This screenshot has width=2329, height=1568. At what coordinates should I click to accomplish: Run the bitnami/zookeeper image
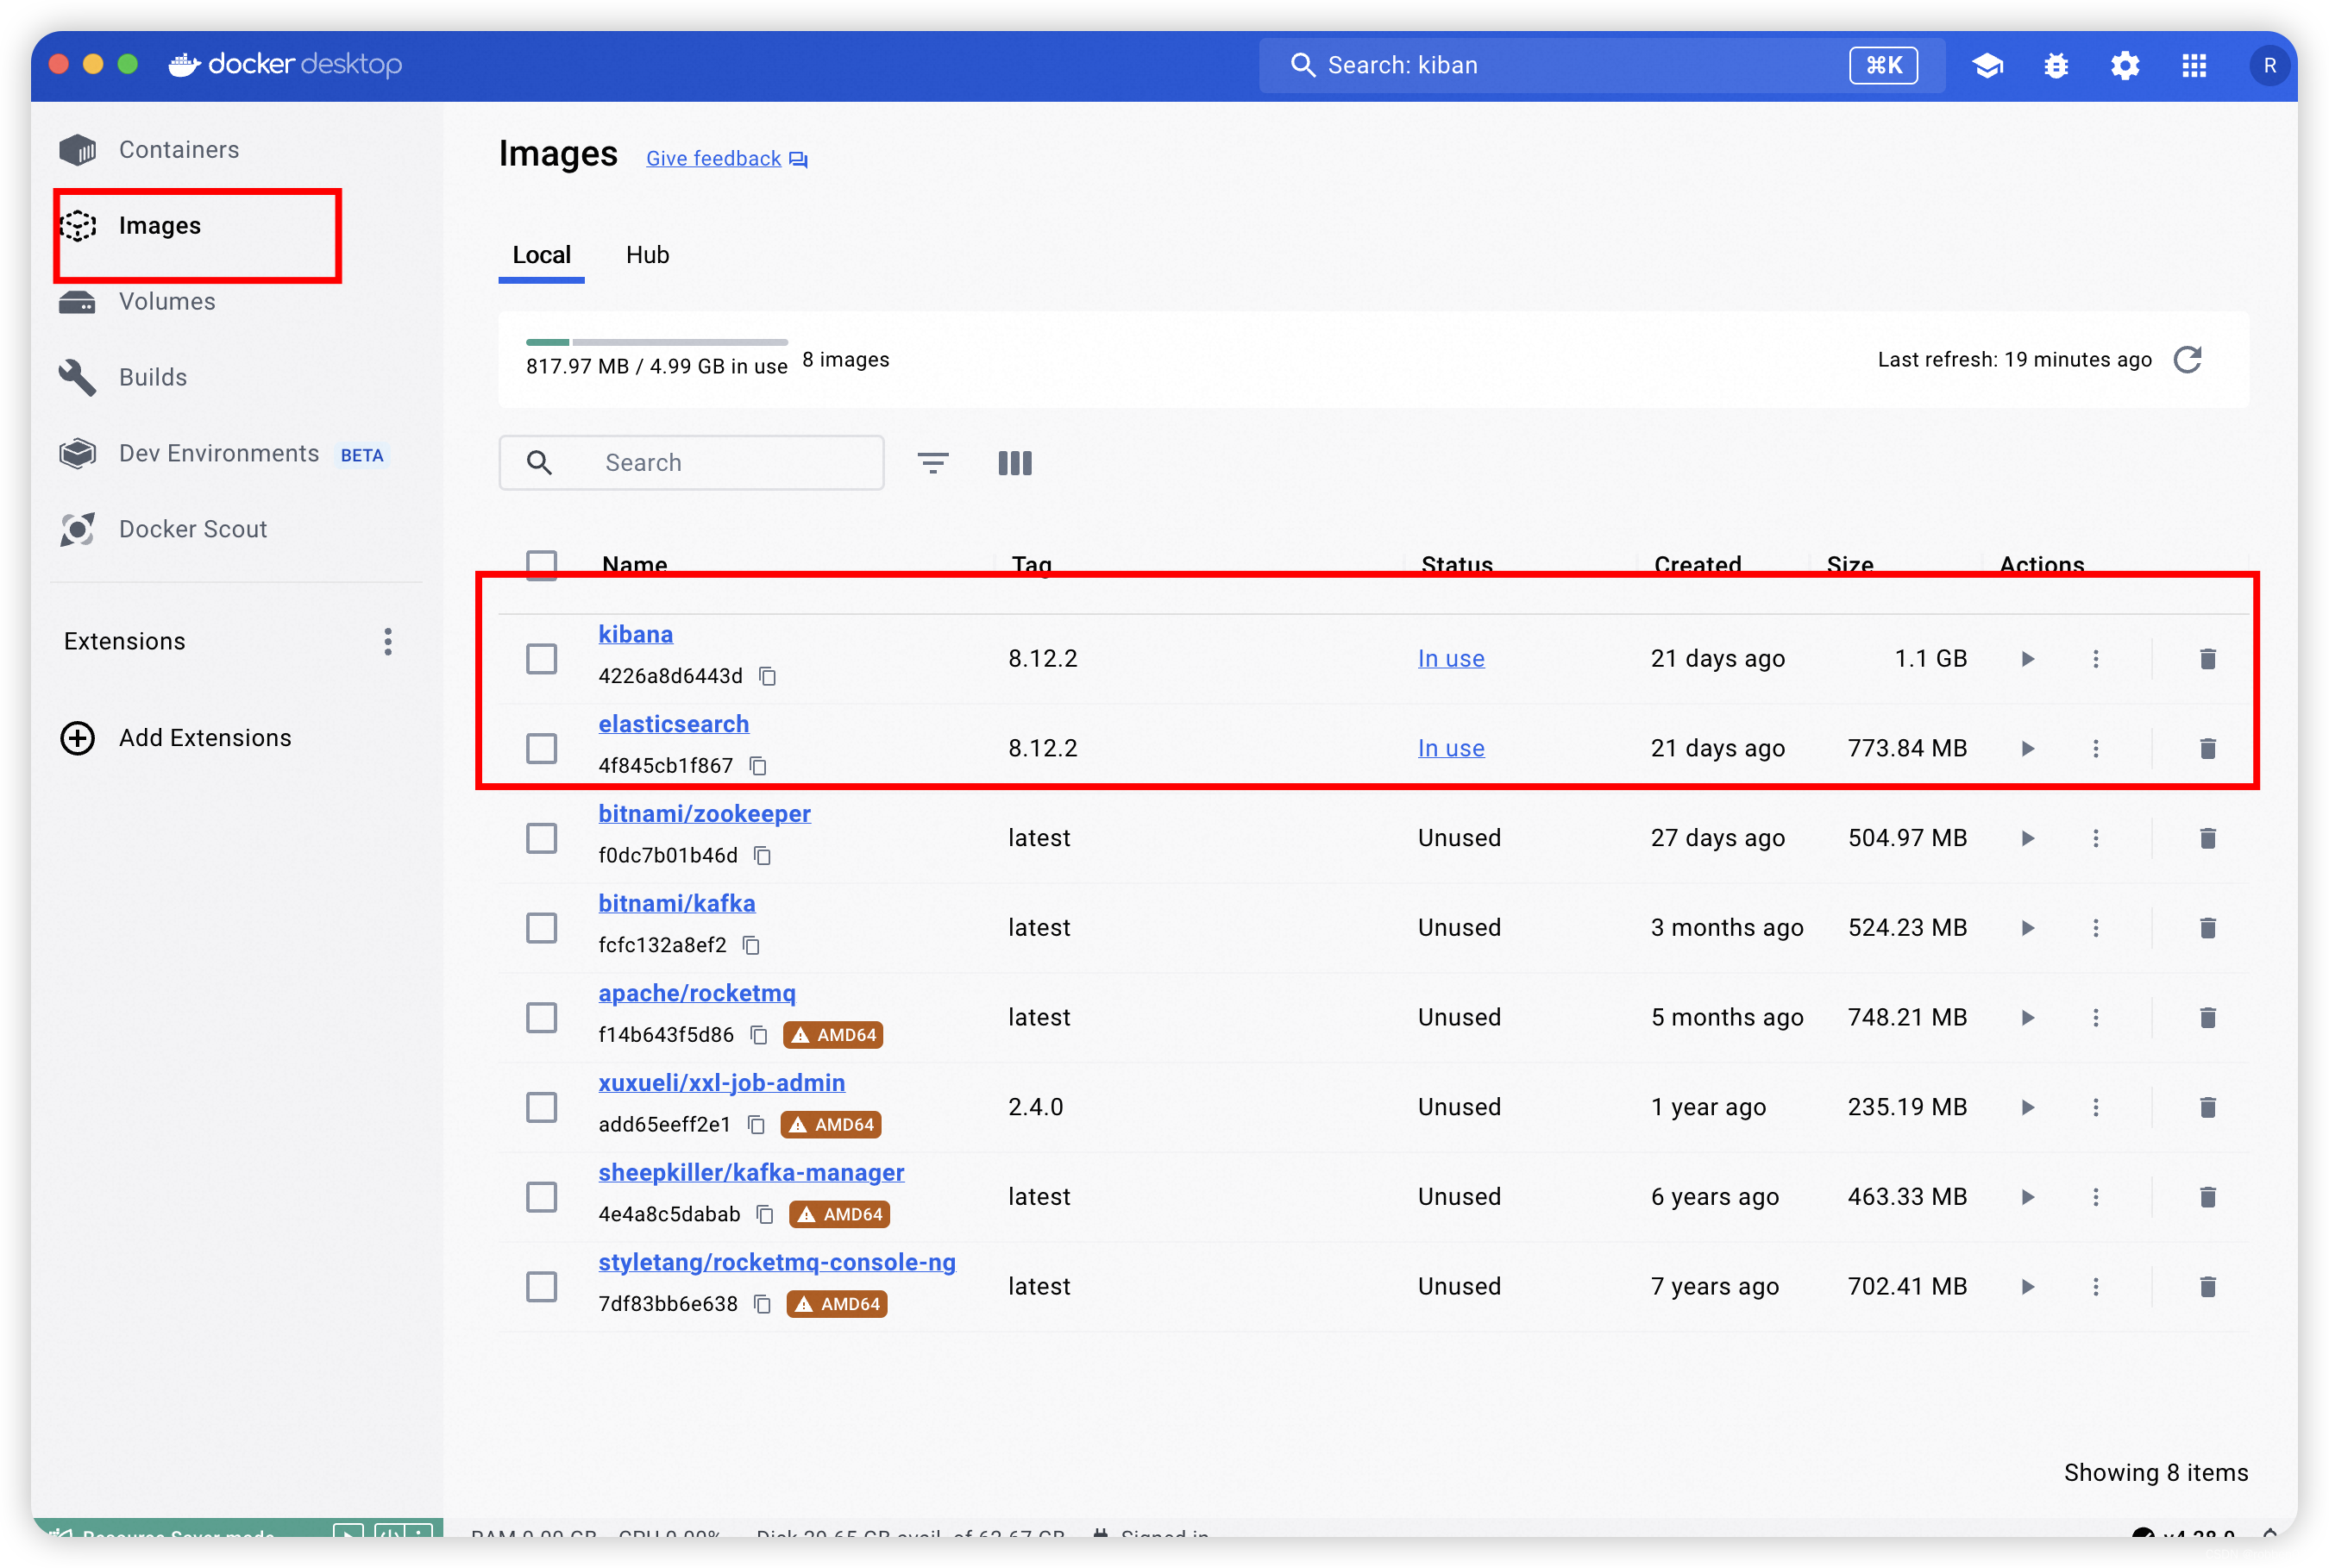pyautogui.click(x=2027, y=838)
